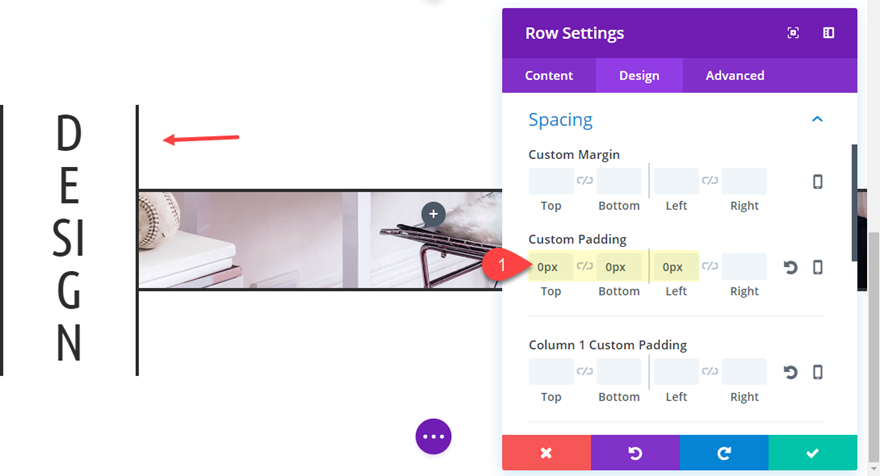Redo with the blue redo button
Viewport: 880px width, 476px height.
pos(724,453)
